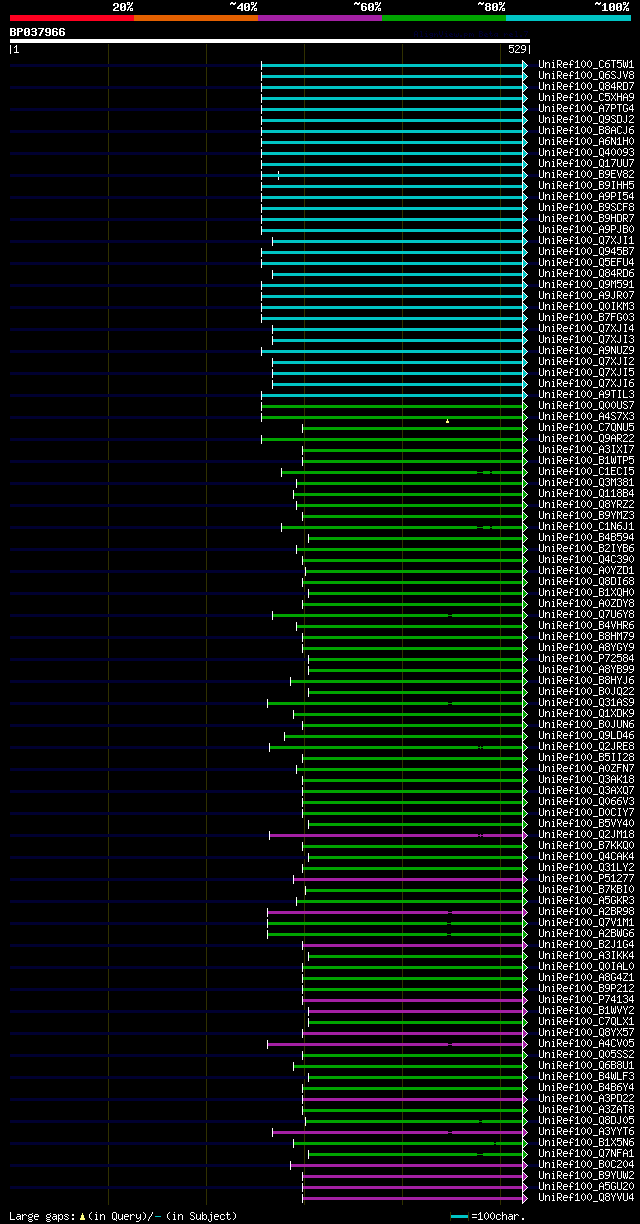Click the alignment bar for UniRef100_A3YYT6
The height and width of the screenshot is (1224, 640).
400,1132
